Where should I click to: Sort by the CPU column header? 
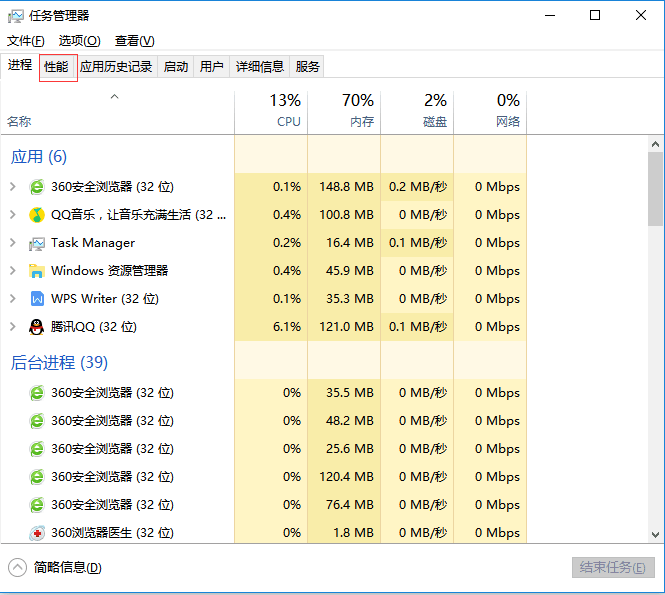pyautogui.click(x=271, y=112)
